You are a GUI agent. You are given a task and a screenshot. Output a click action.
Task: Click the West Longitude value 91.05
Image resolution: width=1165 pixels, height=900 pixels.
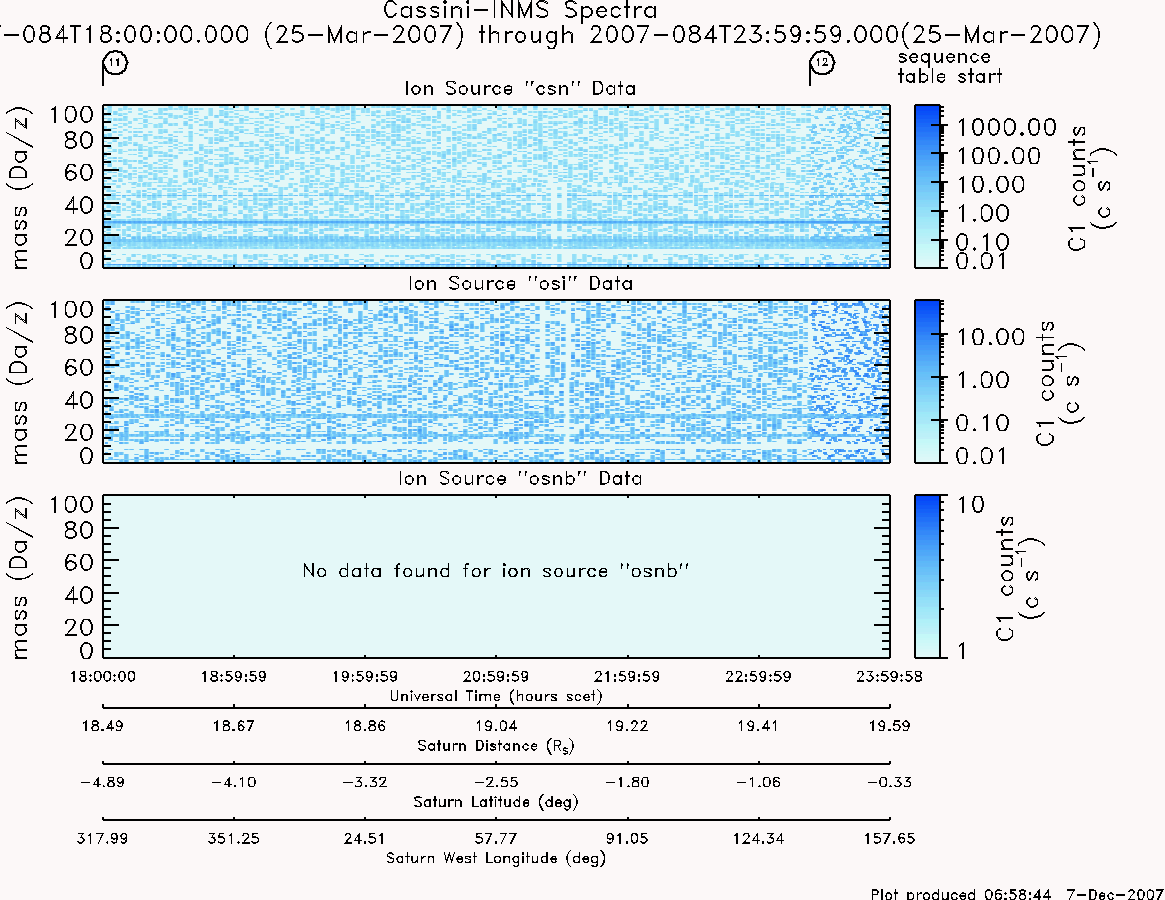point(627,839)
